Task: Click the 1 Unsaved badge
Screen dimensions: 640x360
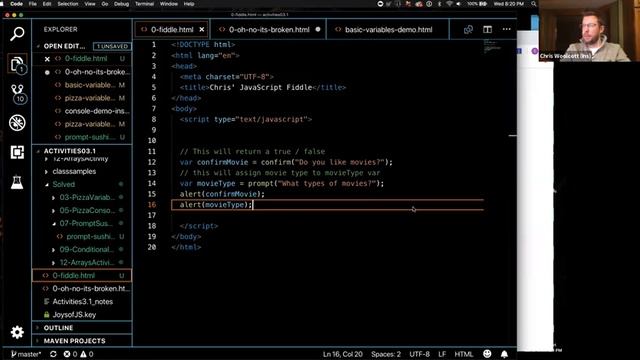Action: click(x=112, y=46)
